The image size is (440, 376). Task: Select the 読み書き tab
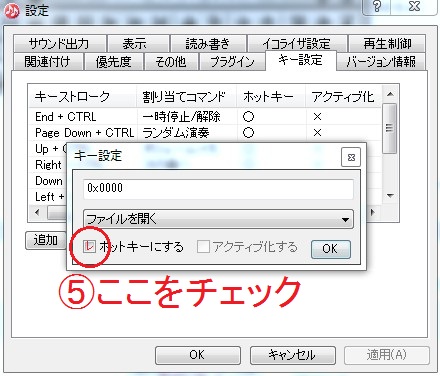208,43
